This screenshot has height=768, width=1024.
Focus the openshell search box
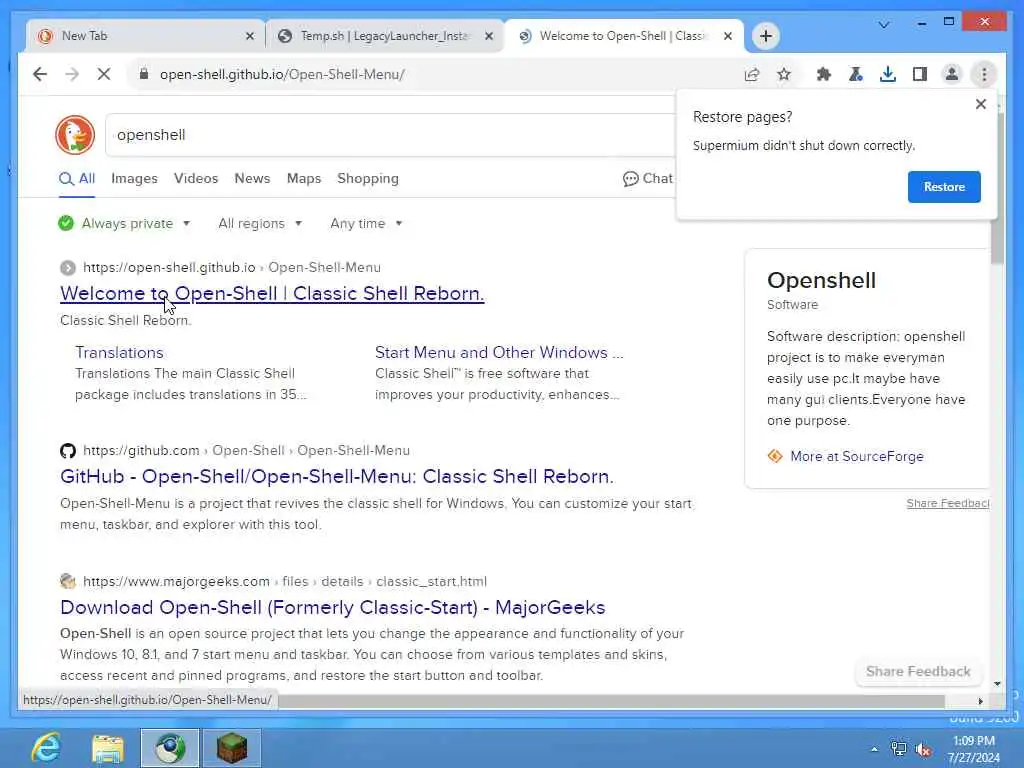point(391,135)
